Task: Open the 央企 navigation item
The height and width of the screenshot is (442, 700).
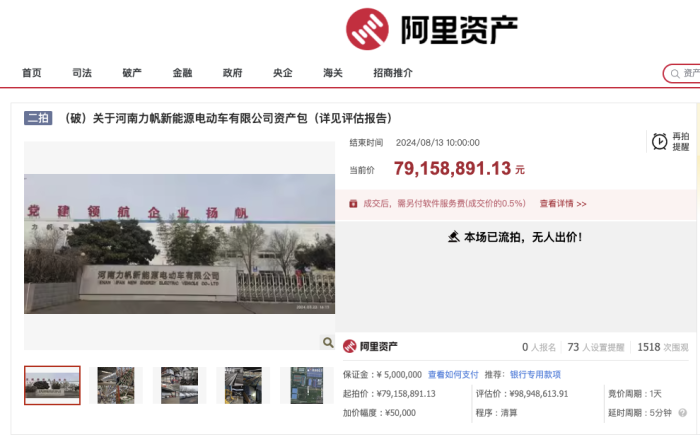Action: pyautogui.click(x=283, y=73)
